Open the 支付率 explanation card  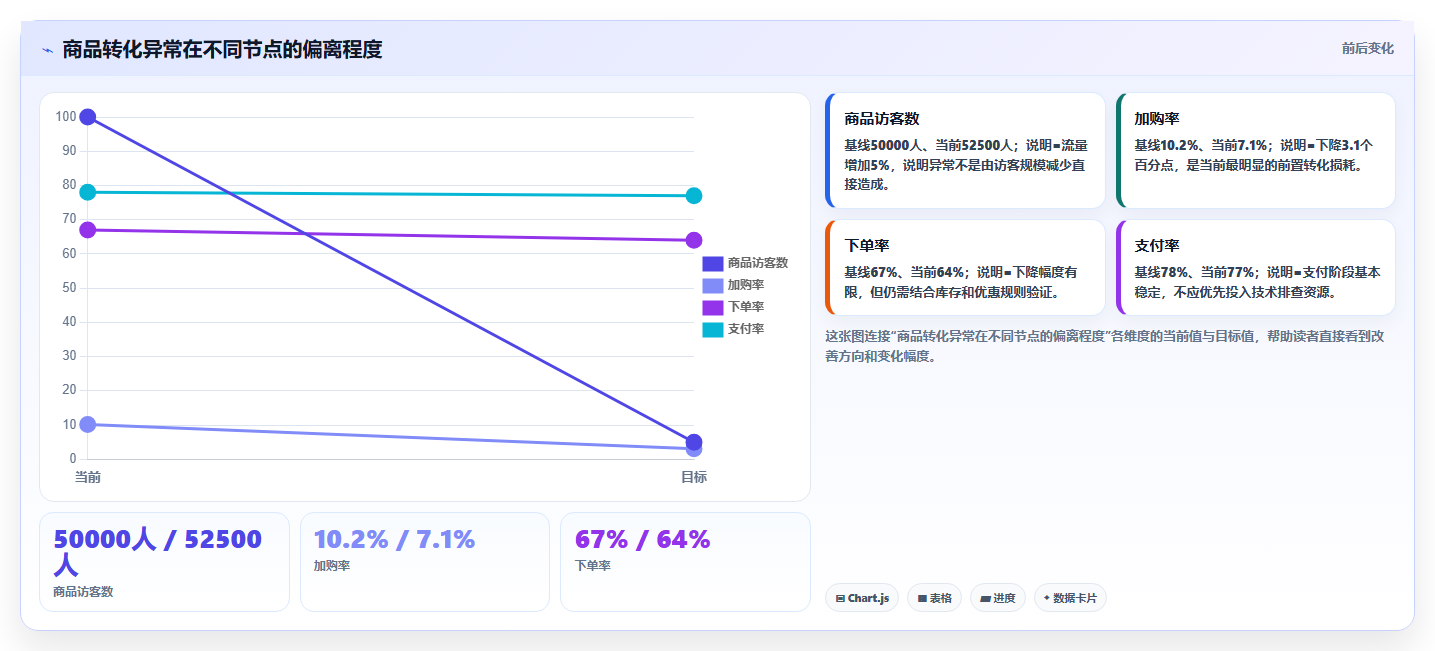[x=1255, y=268]
